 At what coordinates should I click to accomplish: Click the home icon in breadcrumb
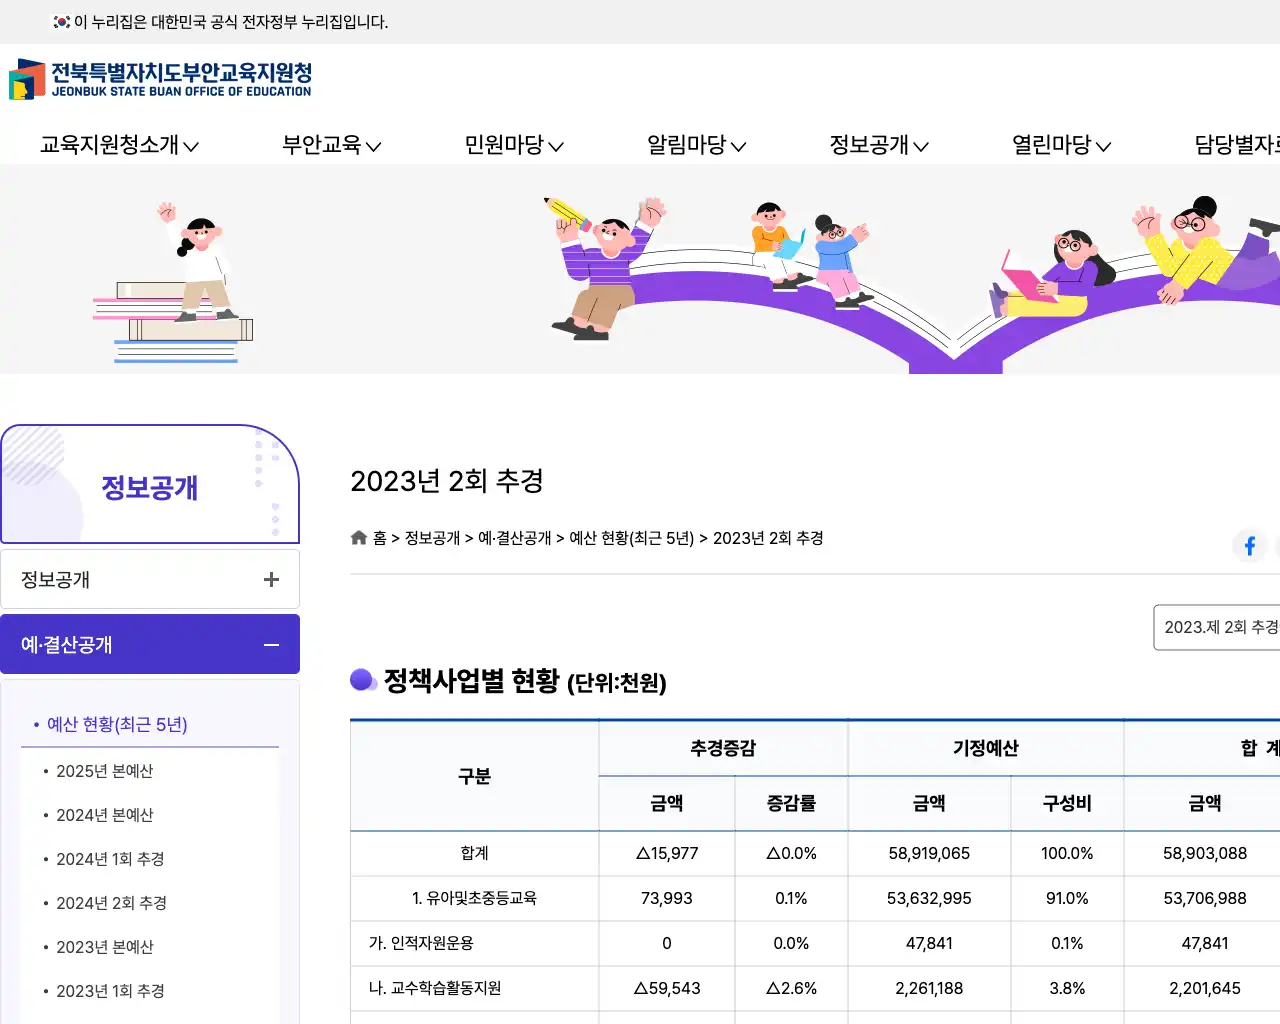(359, 538)
